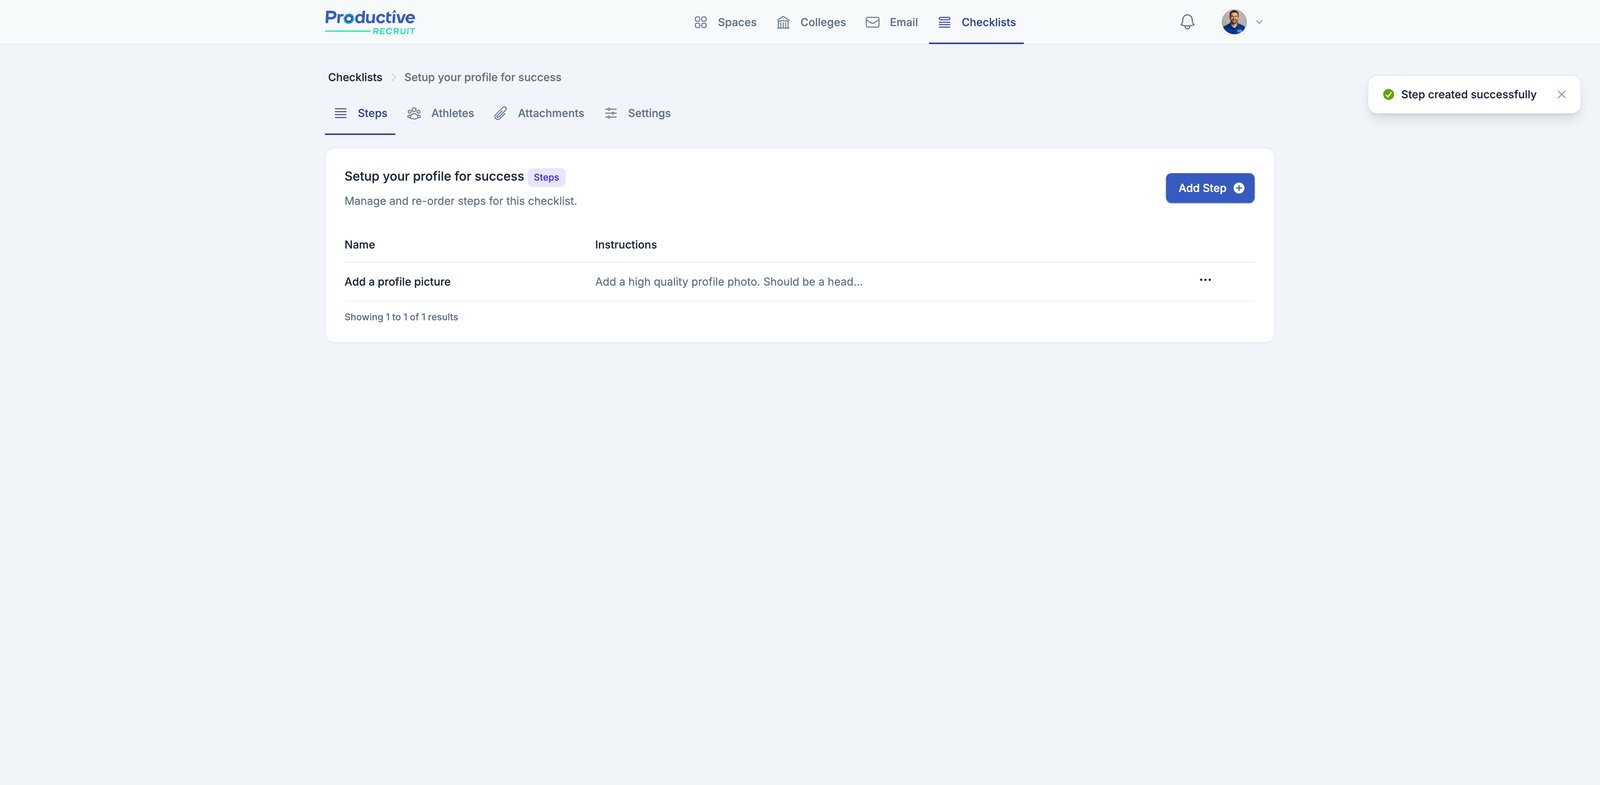Switch to the Steps tab

point(361,114)
